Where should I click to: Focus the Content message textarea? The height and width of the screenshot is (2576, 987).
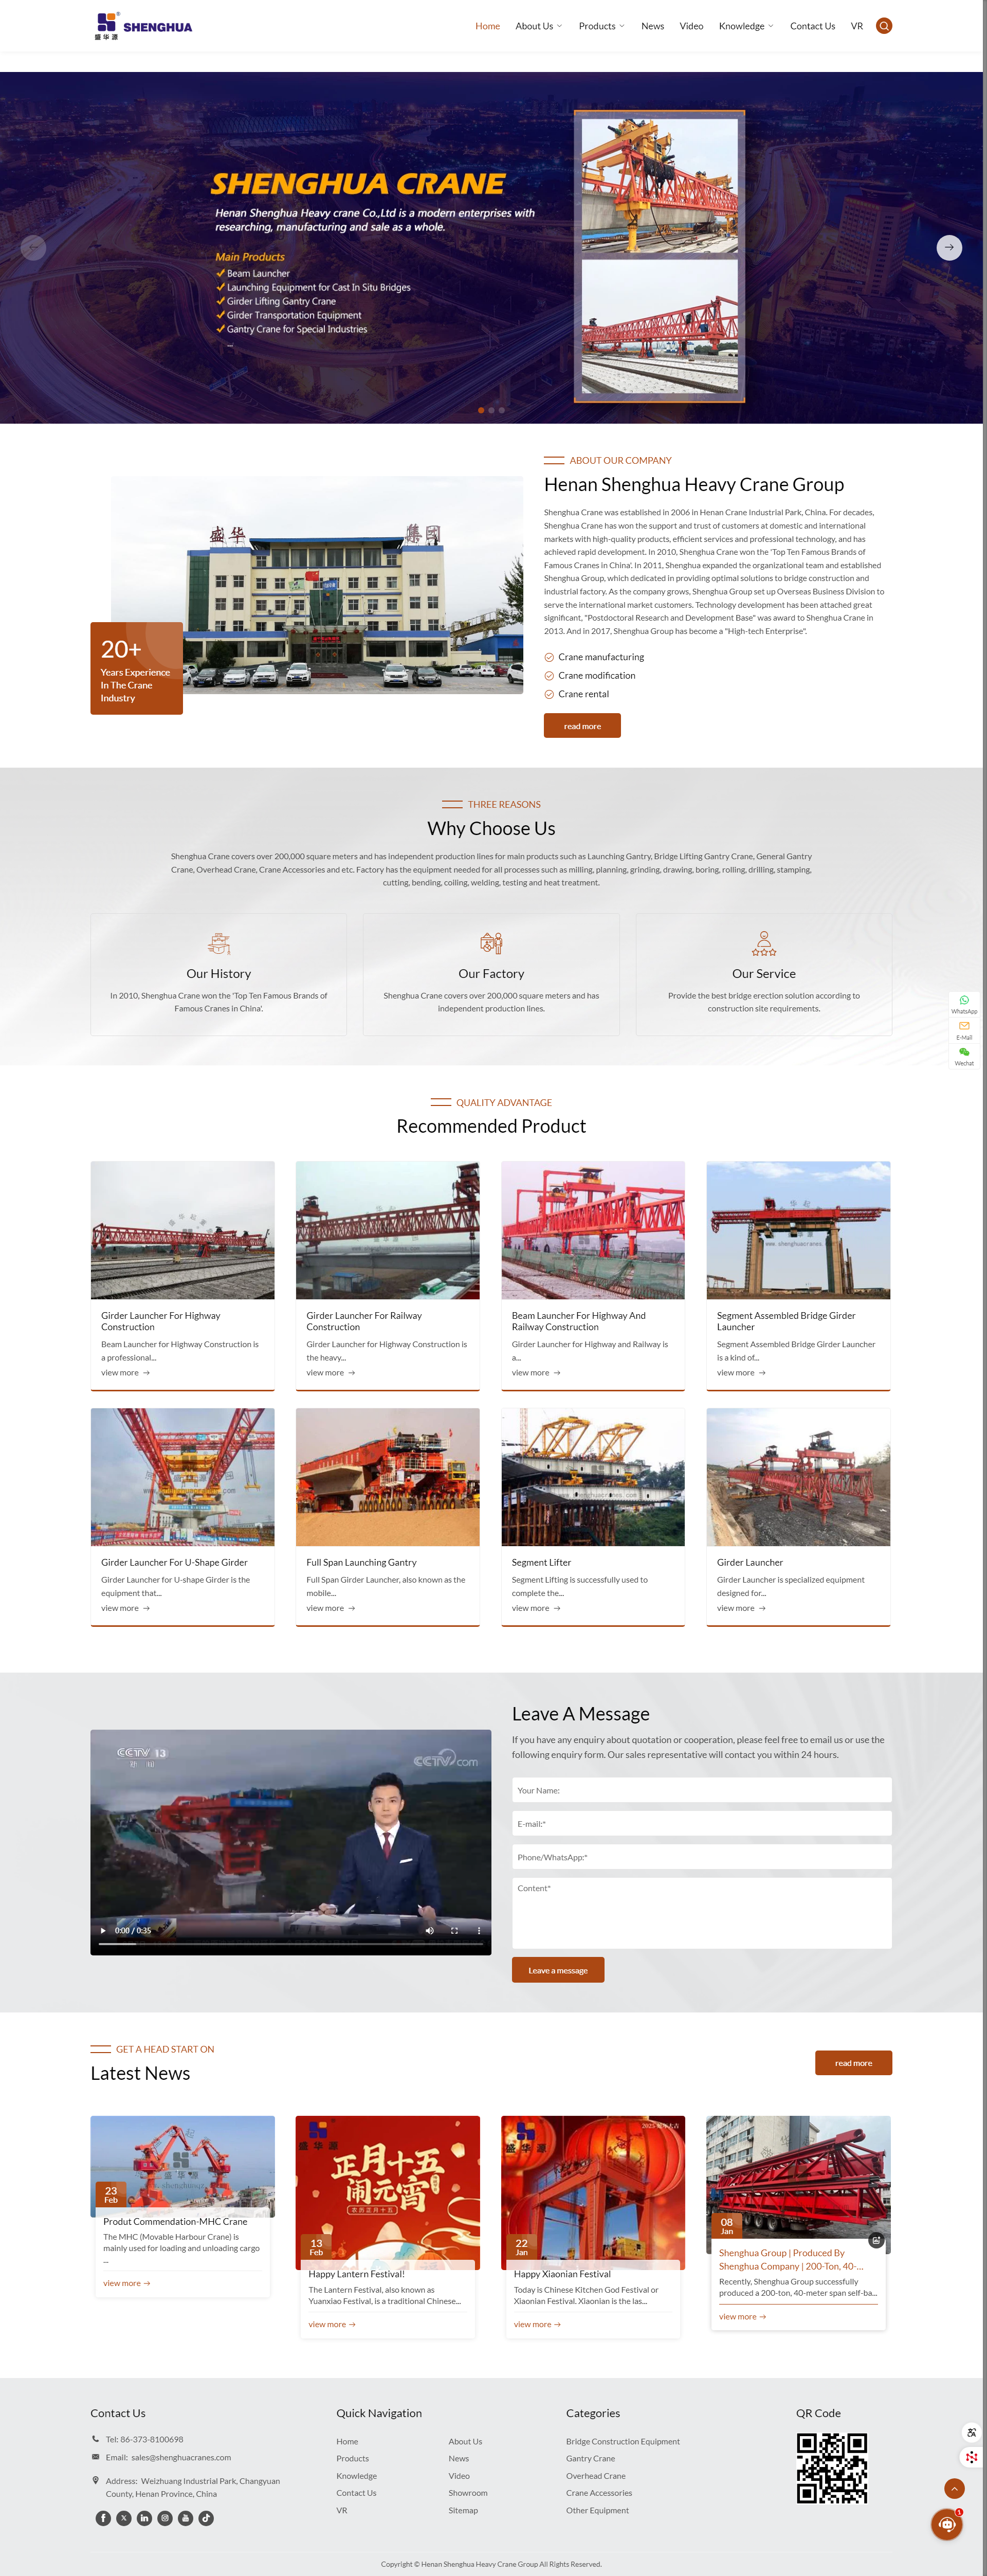(701, 1912)
